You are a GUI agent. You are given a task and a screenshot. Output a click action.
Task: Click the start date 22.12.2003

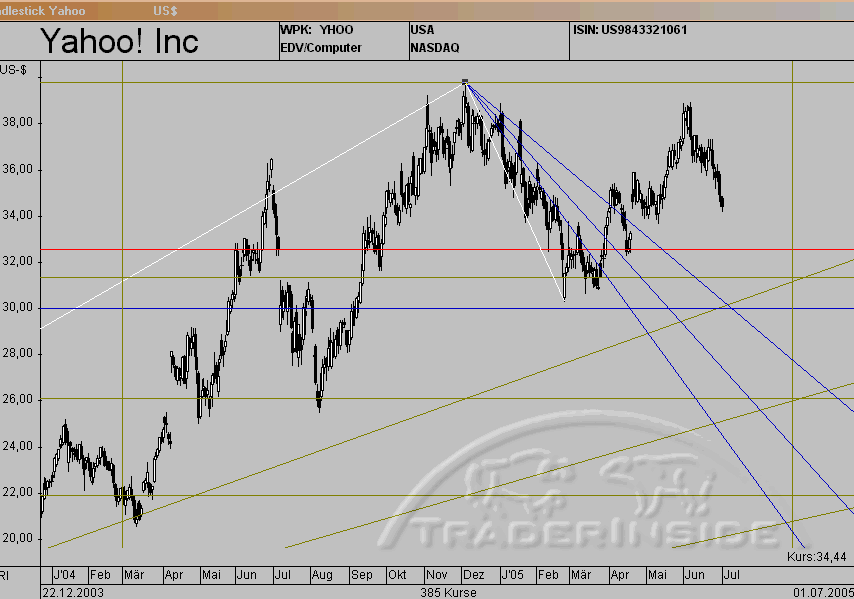(x=73, y=592)
